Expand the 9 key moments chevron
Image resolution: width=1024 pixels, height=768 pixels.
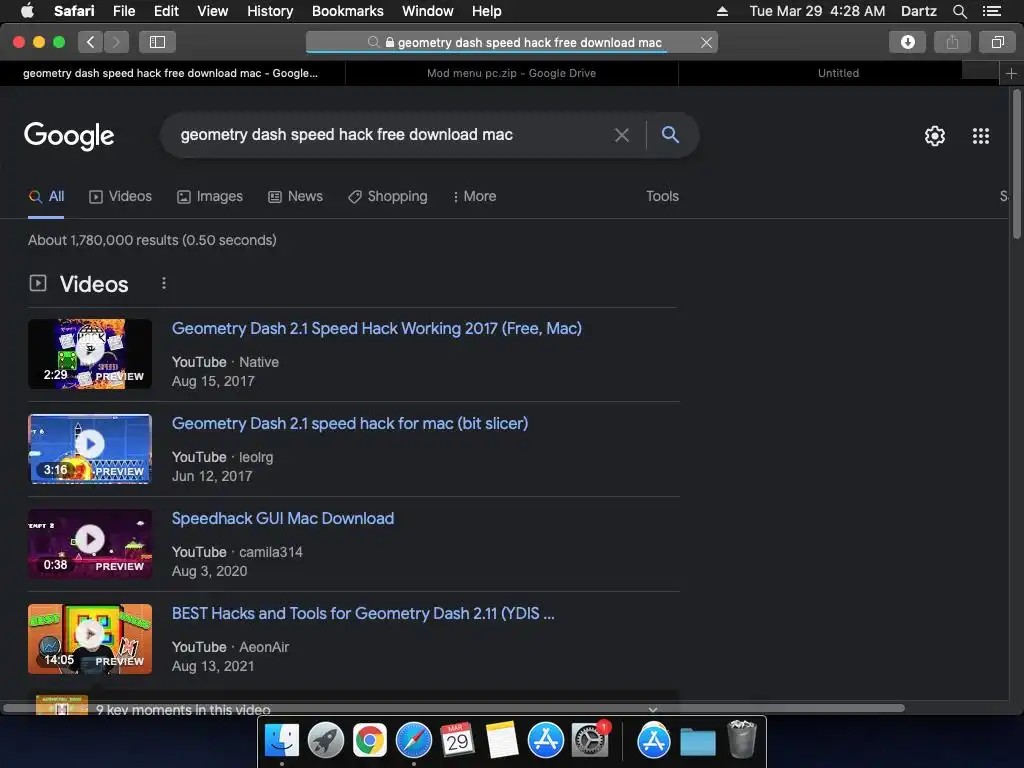click(x=652, y=709)
